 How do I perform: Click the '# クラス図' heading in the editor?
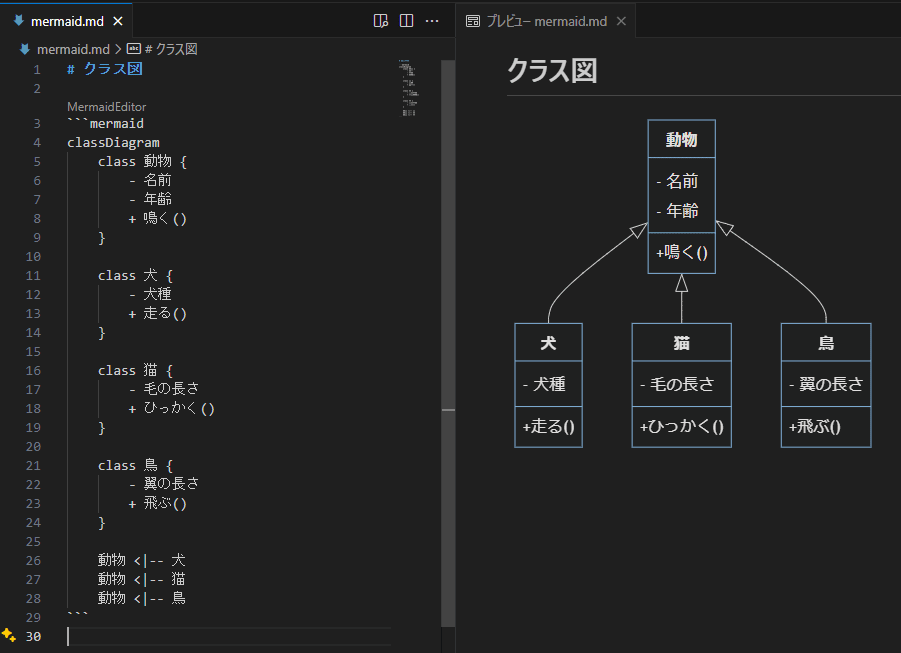coord(105,69)
